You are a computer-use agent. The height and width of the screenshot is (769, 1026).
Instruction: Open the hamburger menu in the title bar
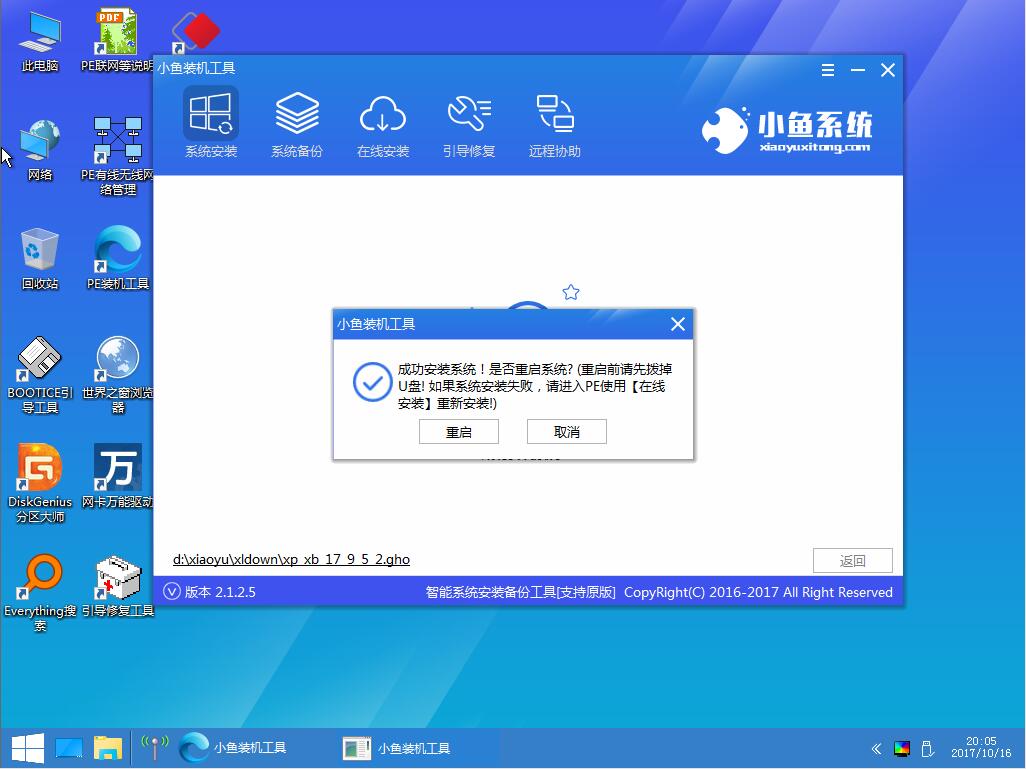click(x=827, y=70)
